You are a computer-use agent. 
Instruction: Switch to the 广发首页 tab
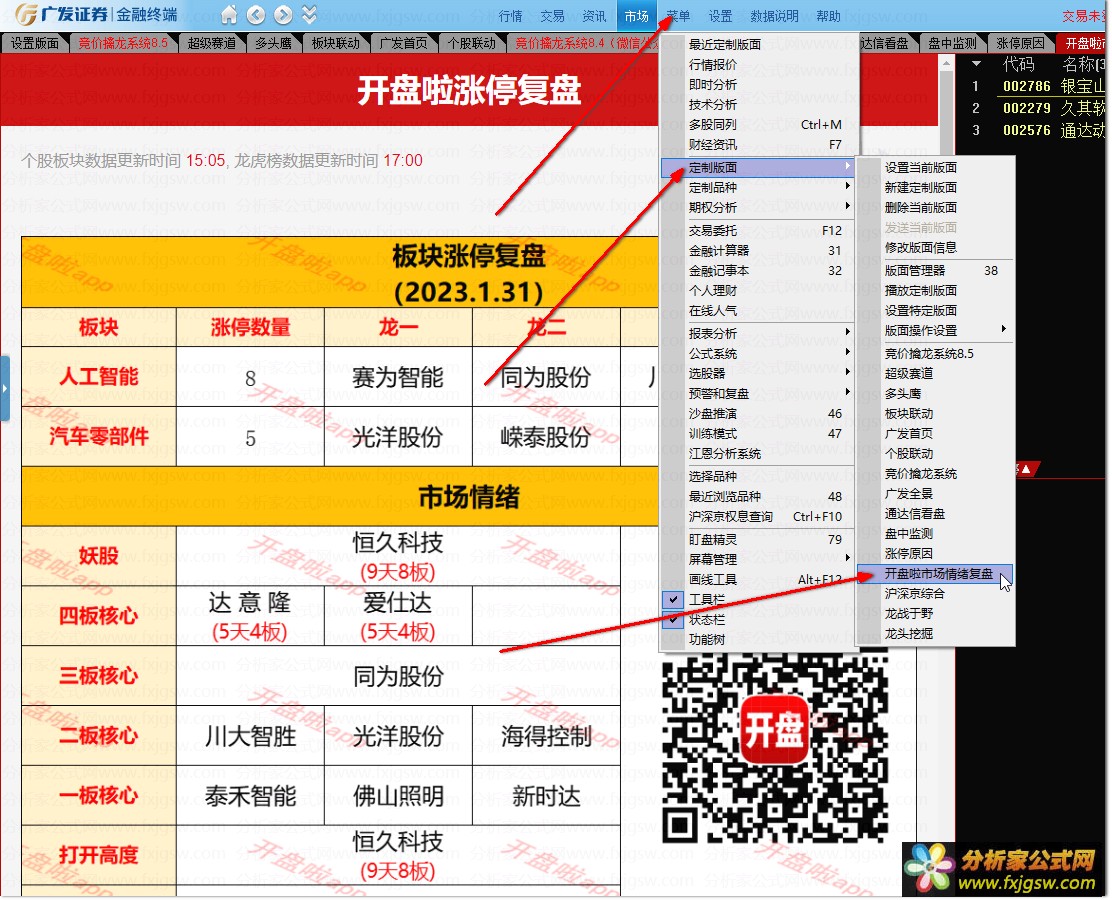(404, 43)
